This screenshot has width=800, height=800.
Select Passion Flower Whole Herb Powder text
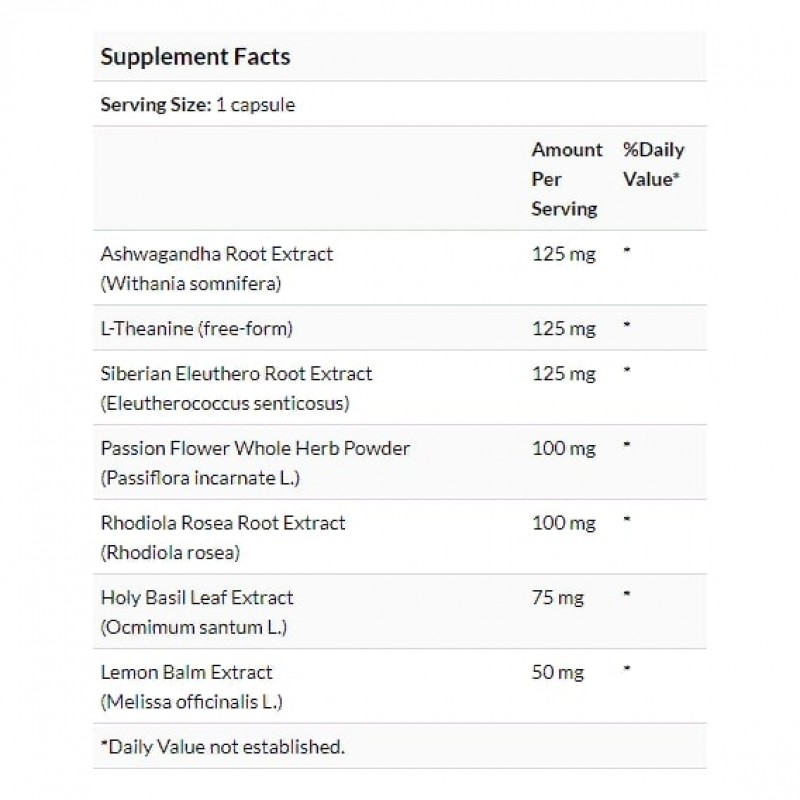coord(255,448)
